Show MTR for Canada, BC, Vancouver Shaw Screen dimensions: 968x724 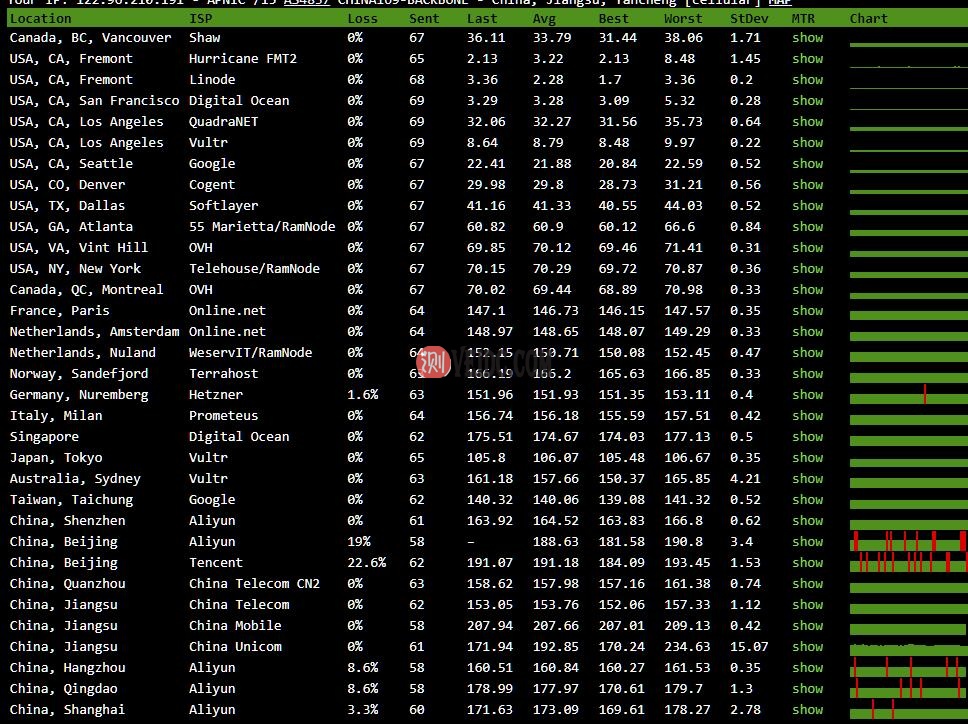coord(807,37)
